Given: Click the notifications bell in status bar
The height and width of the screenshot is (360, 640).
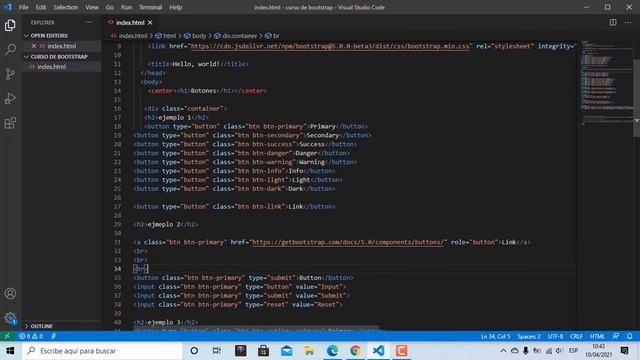Looking at the screenshot, I should 630,336.
